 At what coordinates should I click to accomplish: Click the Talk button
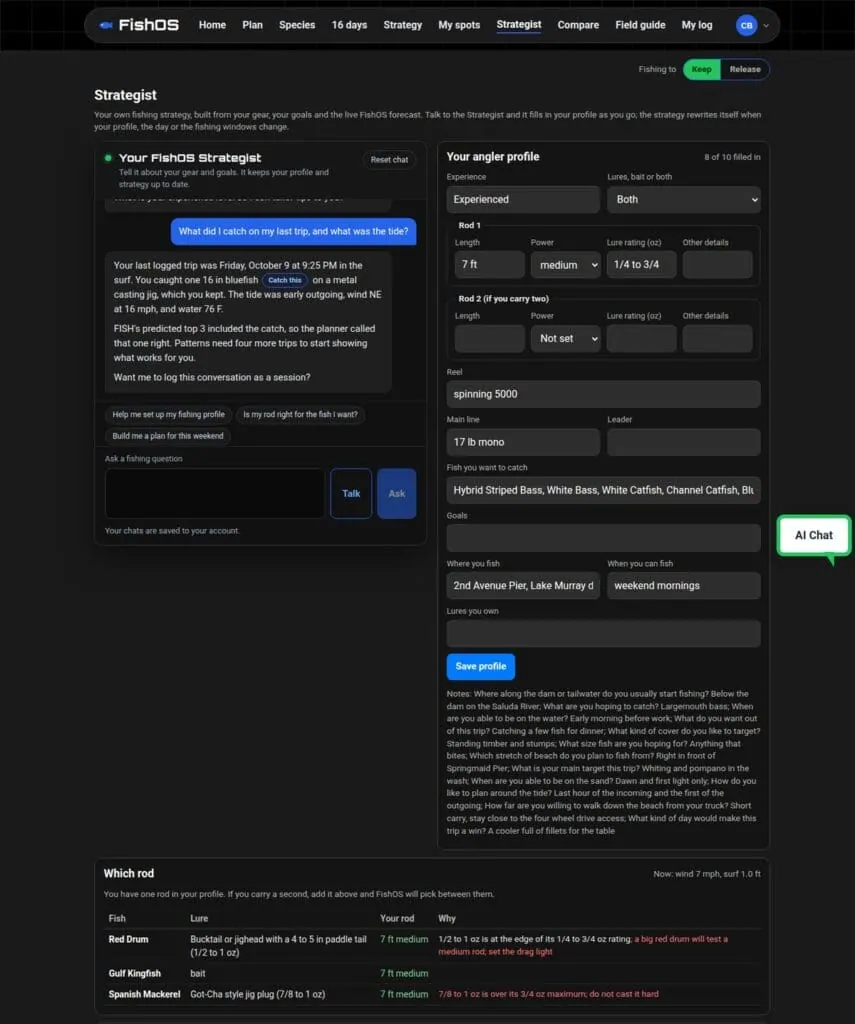point(351,494)
